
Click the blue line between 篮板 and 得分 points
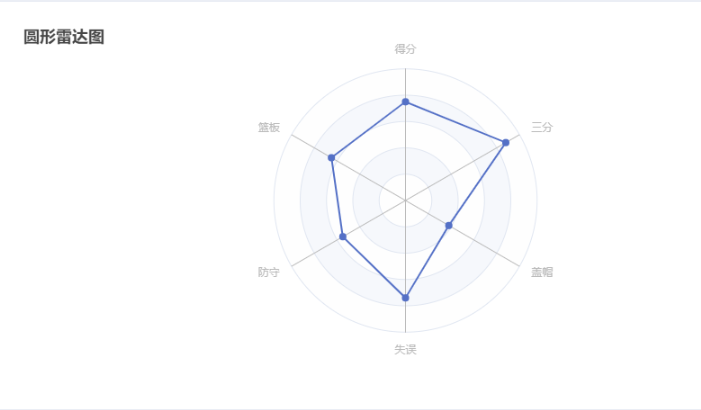[368, 130]
